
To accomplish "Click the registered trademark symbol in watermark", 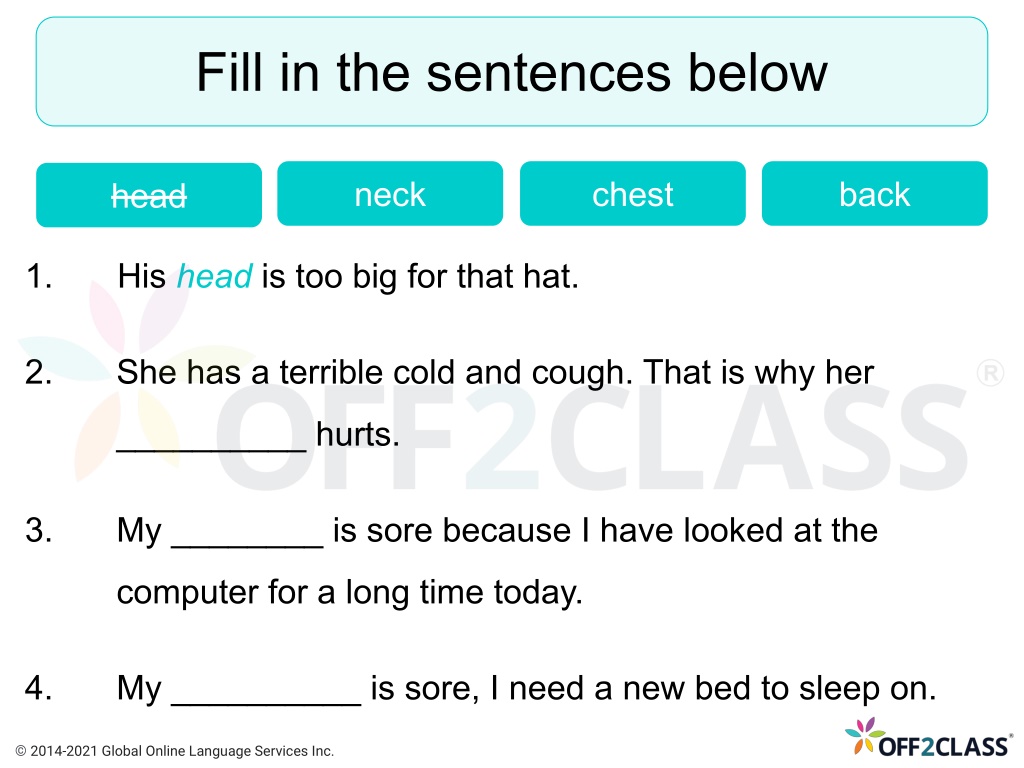I will [990, 373].
